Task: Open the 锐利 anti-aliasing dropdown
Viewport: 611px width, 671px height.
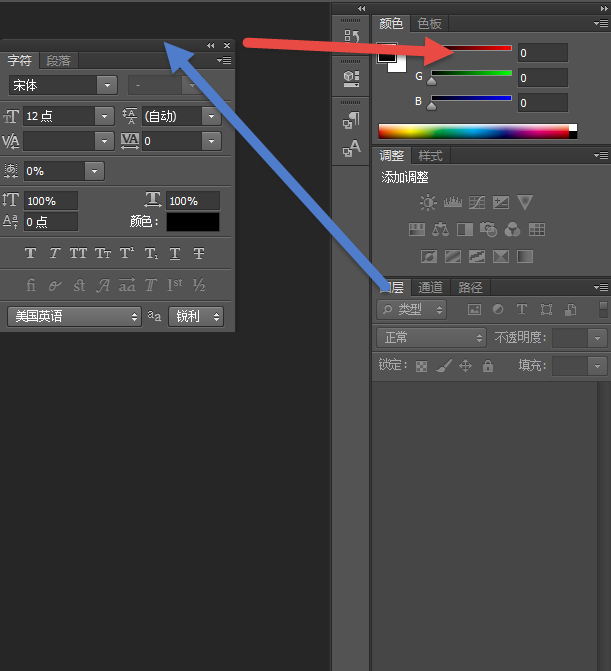Action: click(x=196, y=316)
